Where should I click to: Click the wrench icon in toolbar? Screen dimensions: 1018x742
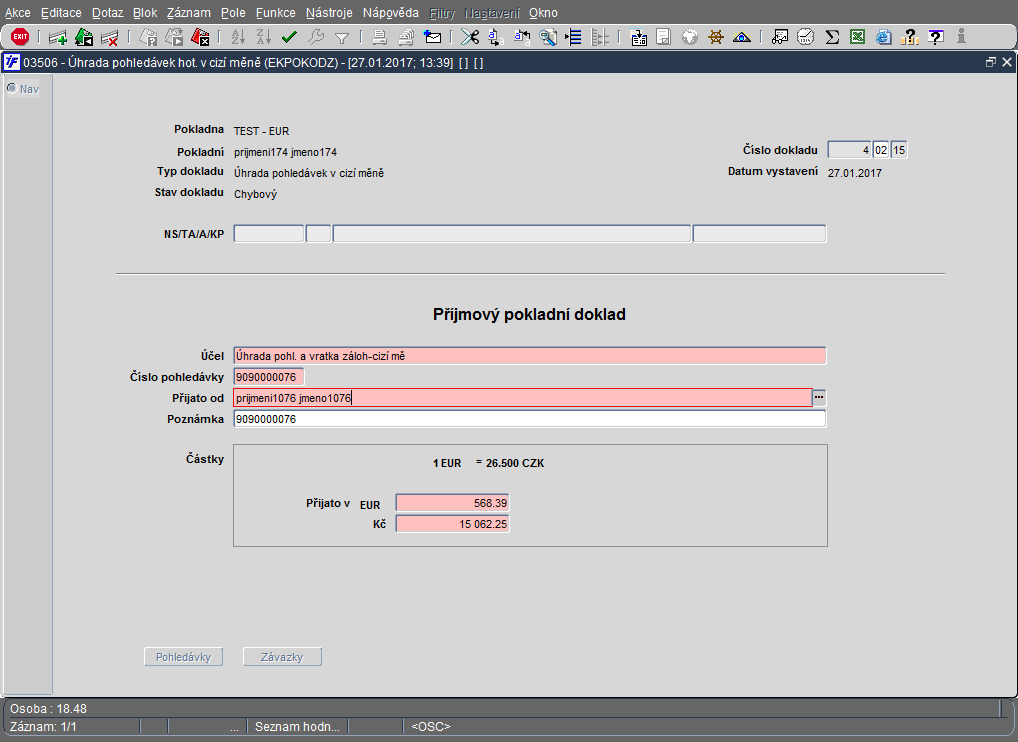(316, 38)
